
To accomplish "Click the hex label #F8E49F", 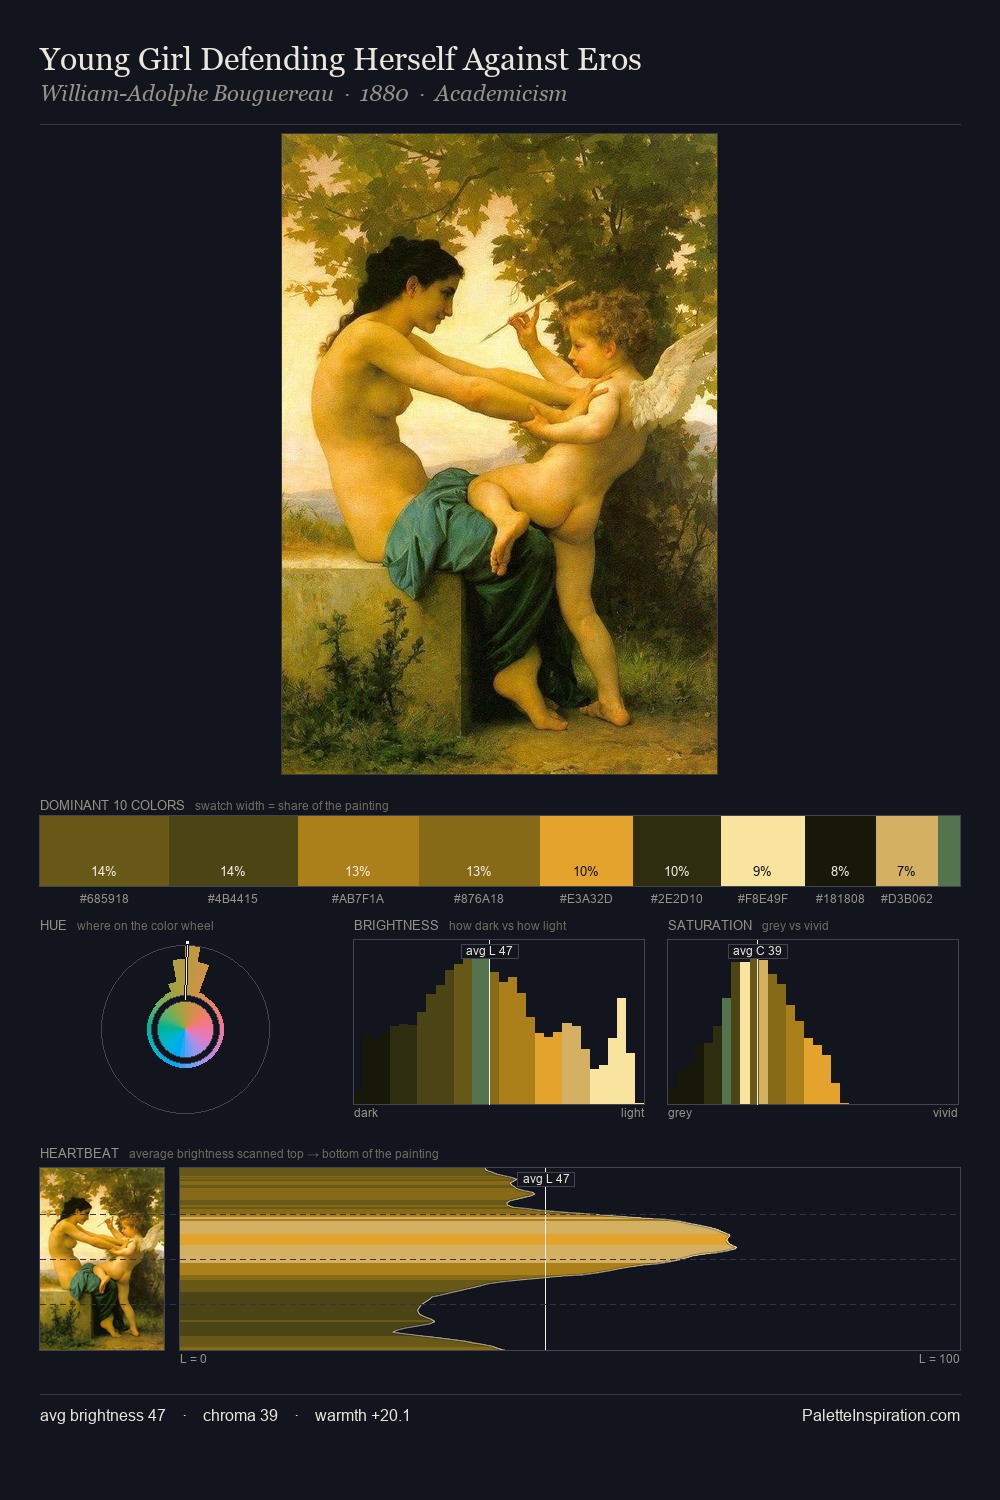I will coord(763,899).
